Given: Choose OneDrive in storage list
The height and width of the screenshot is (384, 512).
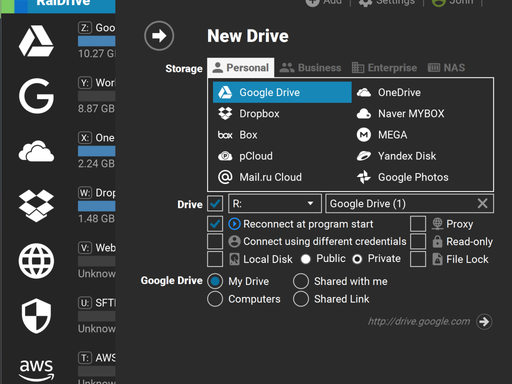Looking at the screenshot, I should point(422,92).
